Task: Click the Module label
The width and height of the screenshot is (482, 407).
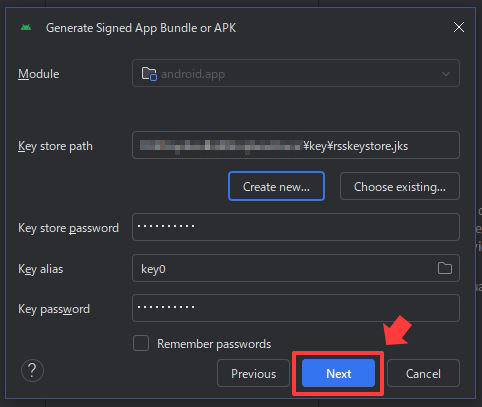Action: (x=39, y=74)
